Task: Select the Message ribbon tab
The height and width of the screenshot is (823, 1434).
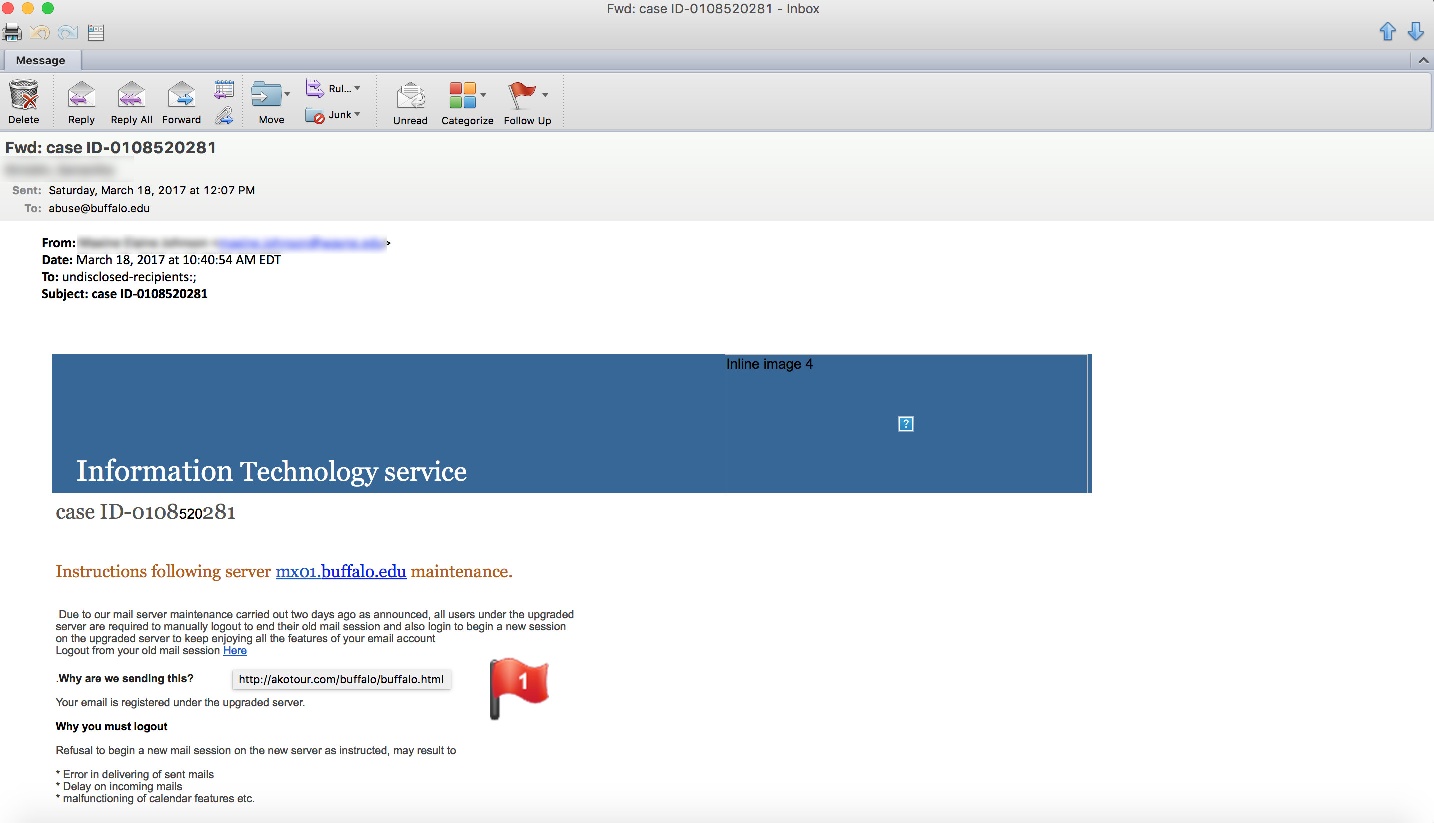Action: click(40, 60)
